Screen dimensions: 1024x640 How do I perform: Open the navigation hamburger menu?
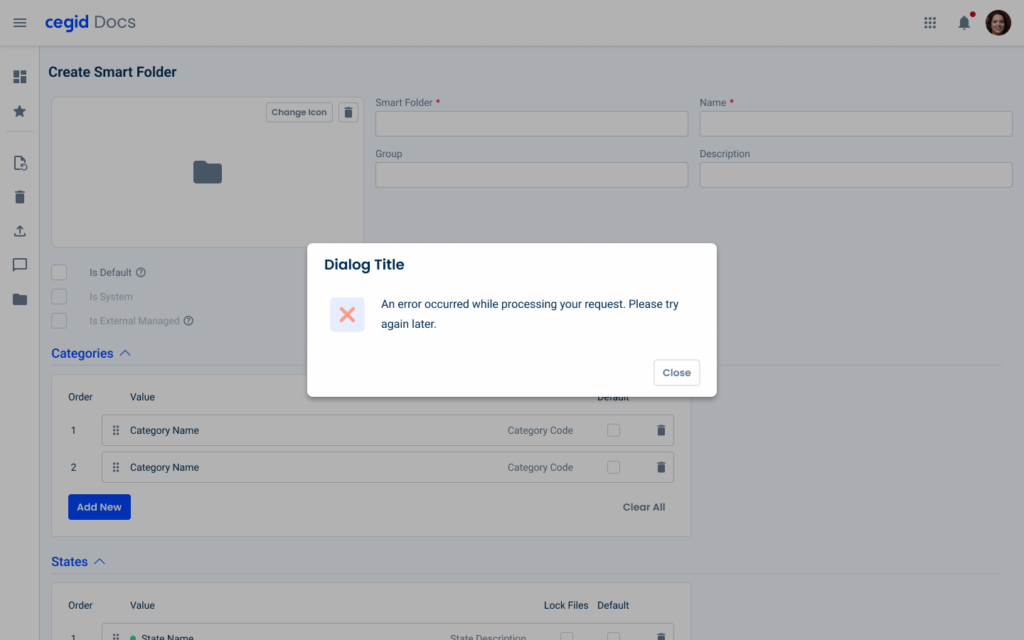[x=19, y=22]
